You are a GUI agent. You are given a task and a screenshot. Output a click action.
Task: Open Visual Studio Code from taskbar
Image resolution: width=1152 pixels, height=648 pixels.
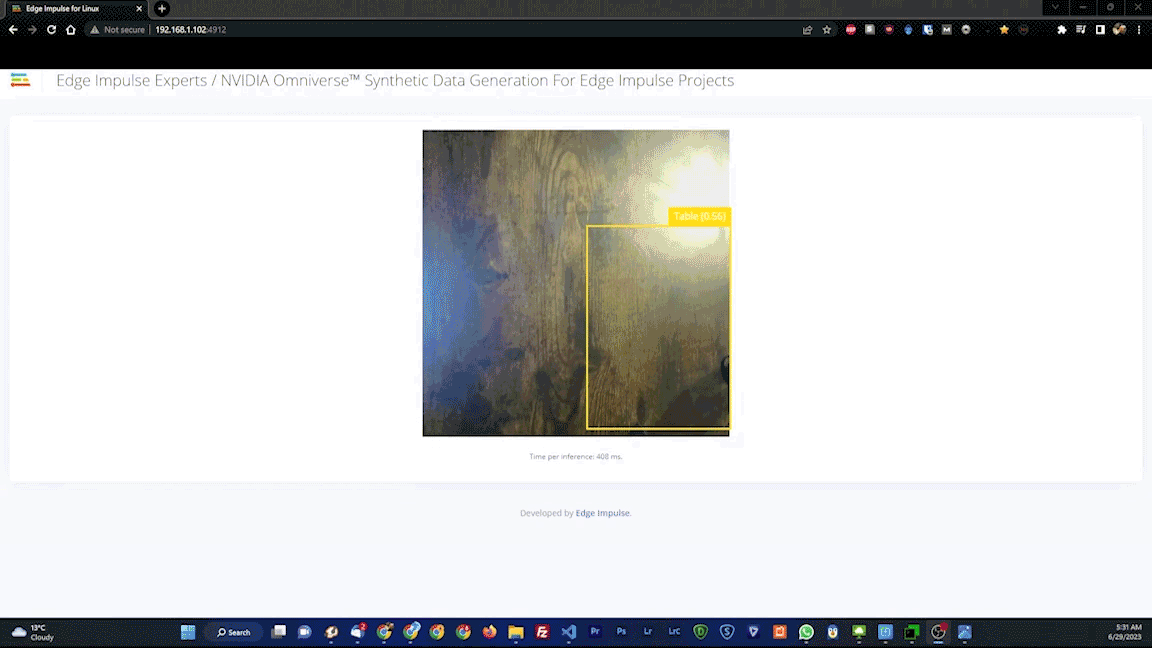[569, 632]
